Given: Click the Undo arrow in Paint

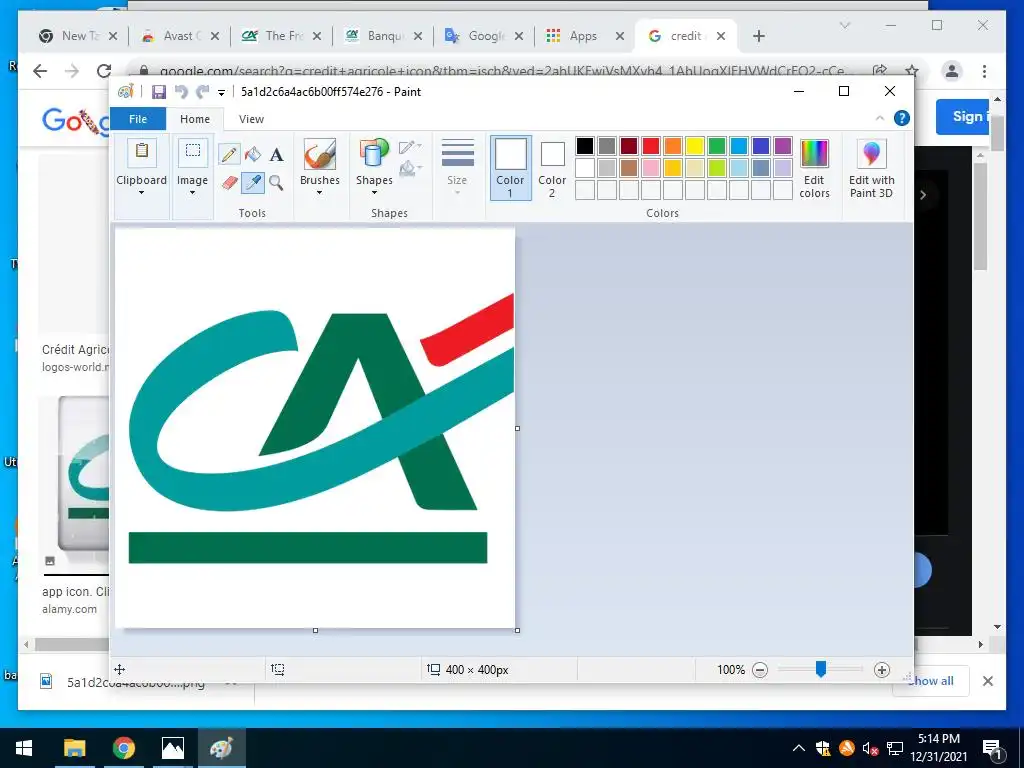Looking at the screenshot, I should tap(181, 92).
